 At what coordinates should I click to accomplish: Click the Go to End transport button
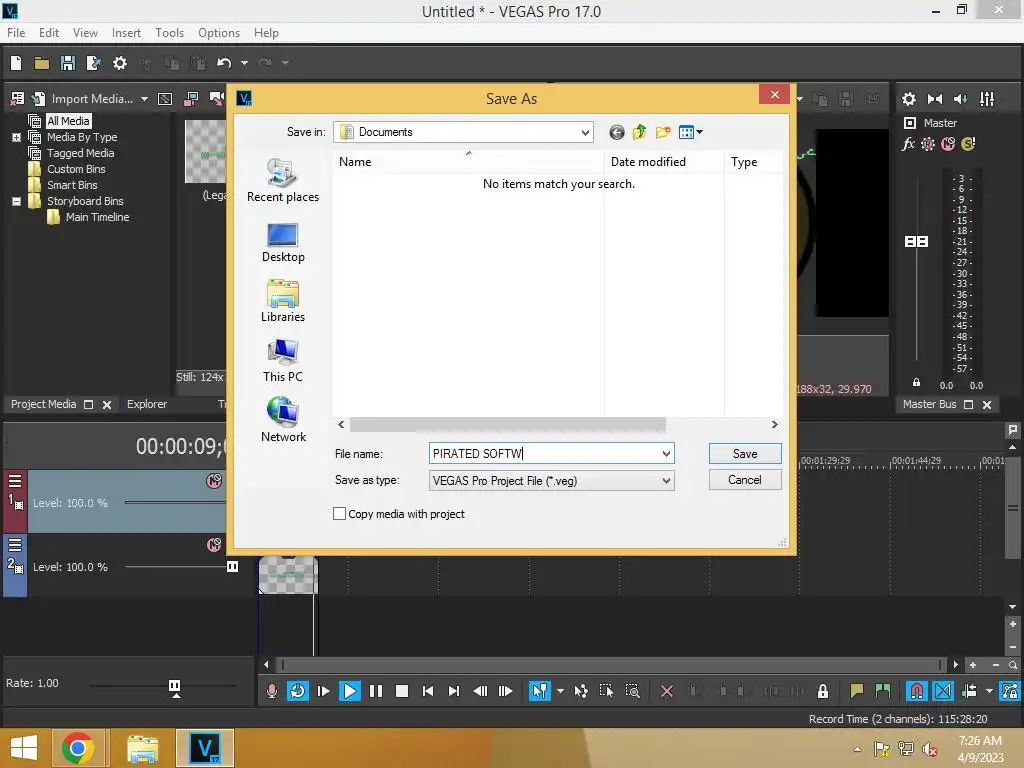pyautogui.click(x=454, y=691)
